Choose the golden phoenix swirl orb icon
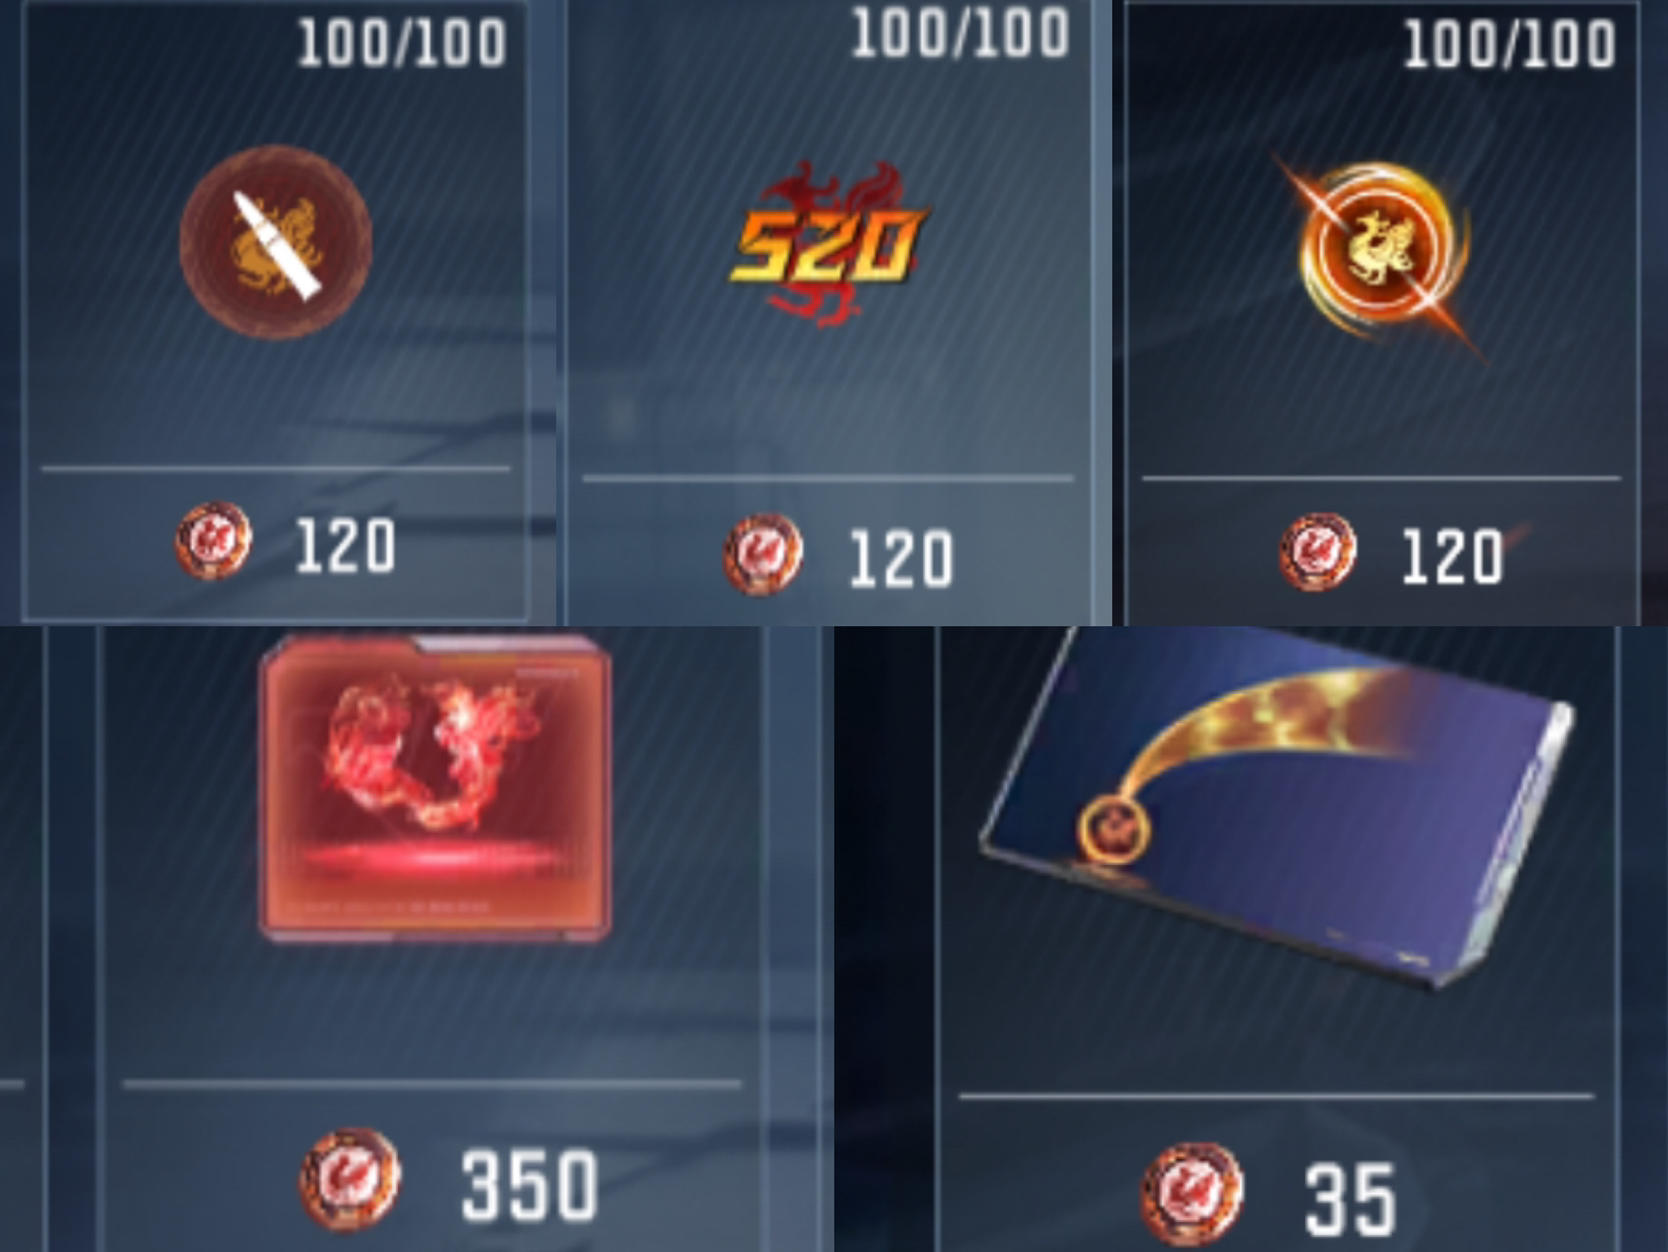 [x=1380, y=255]
